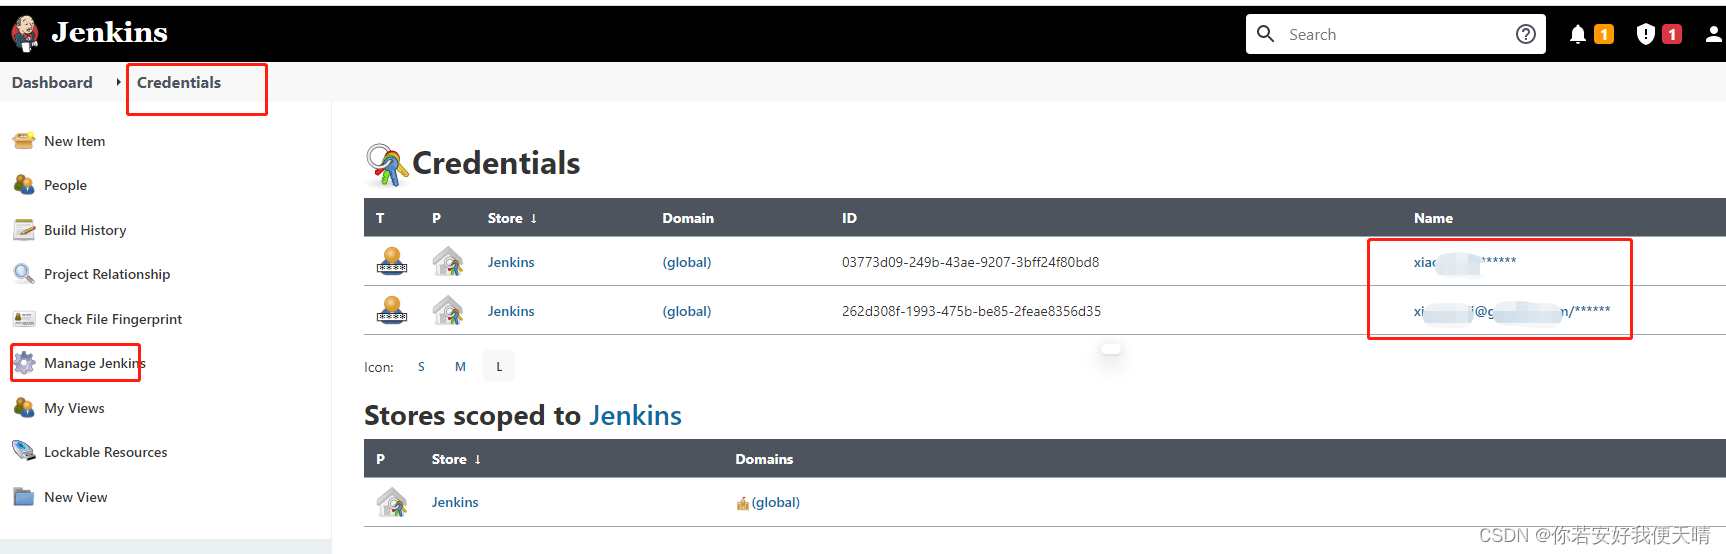Open credential name link in 03773d09 row
This screenshot has height=554, width=1726.
1465,262
